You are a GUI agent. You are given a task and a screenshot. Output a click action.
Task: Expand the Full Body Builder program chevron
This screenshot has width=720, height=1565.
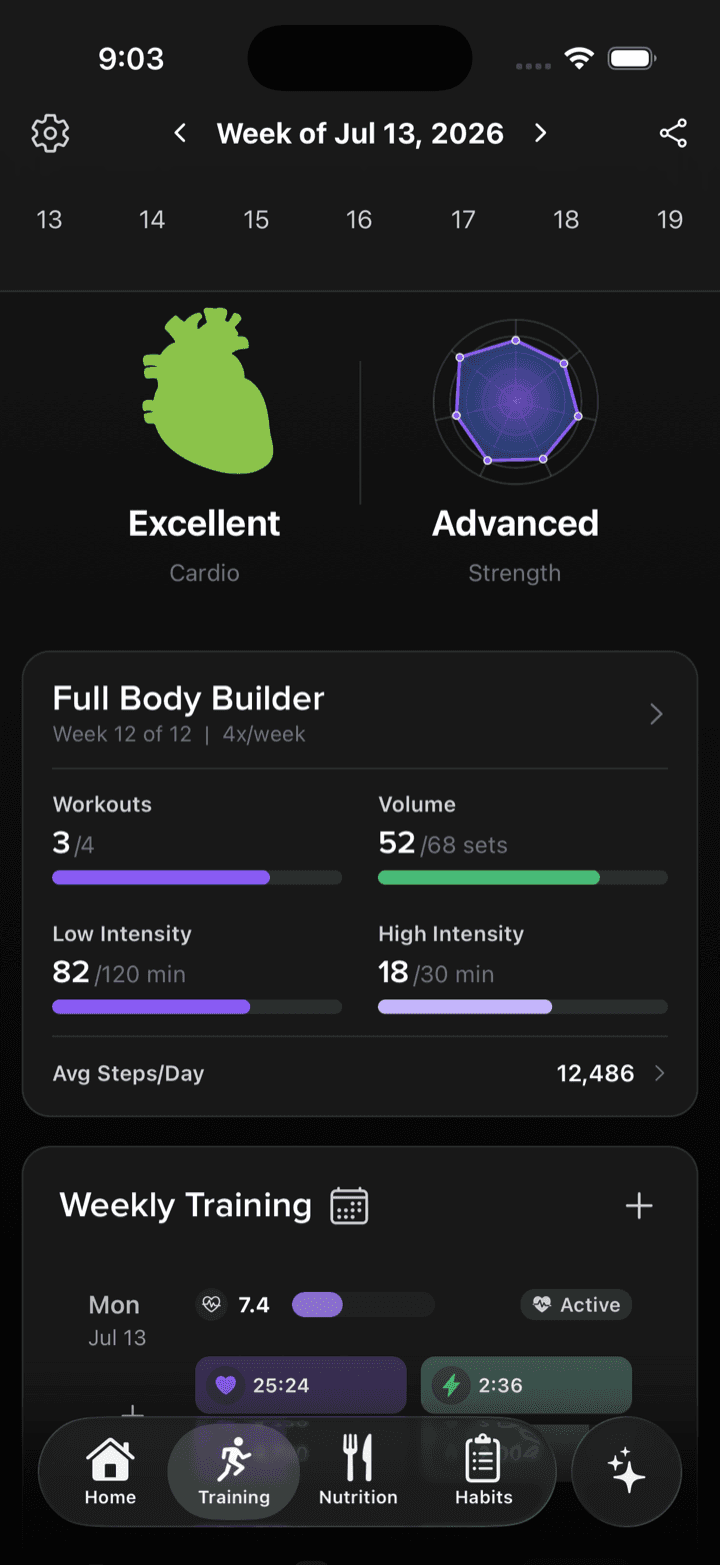(656, 714)
